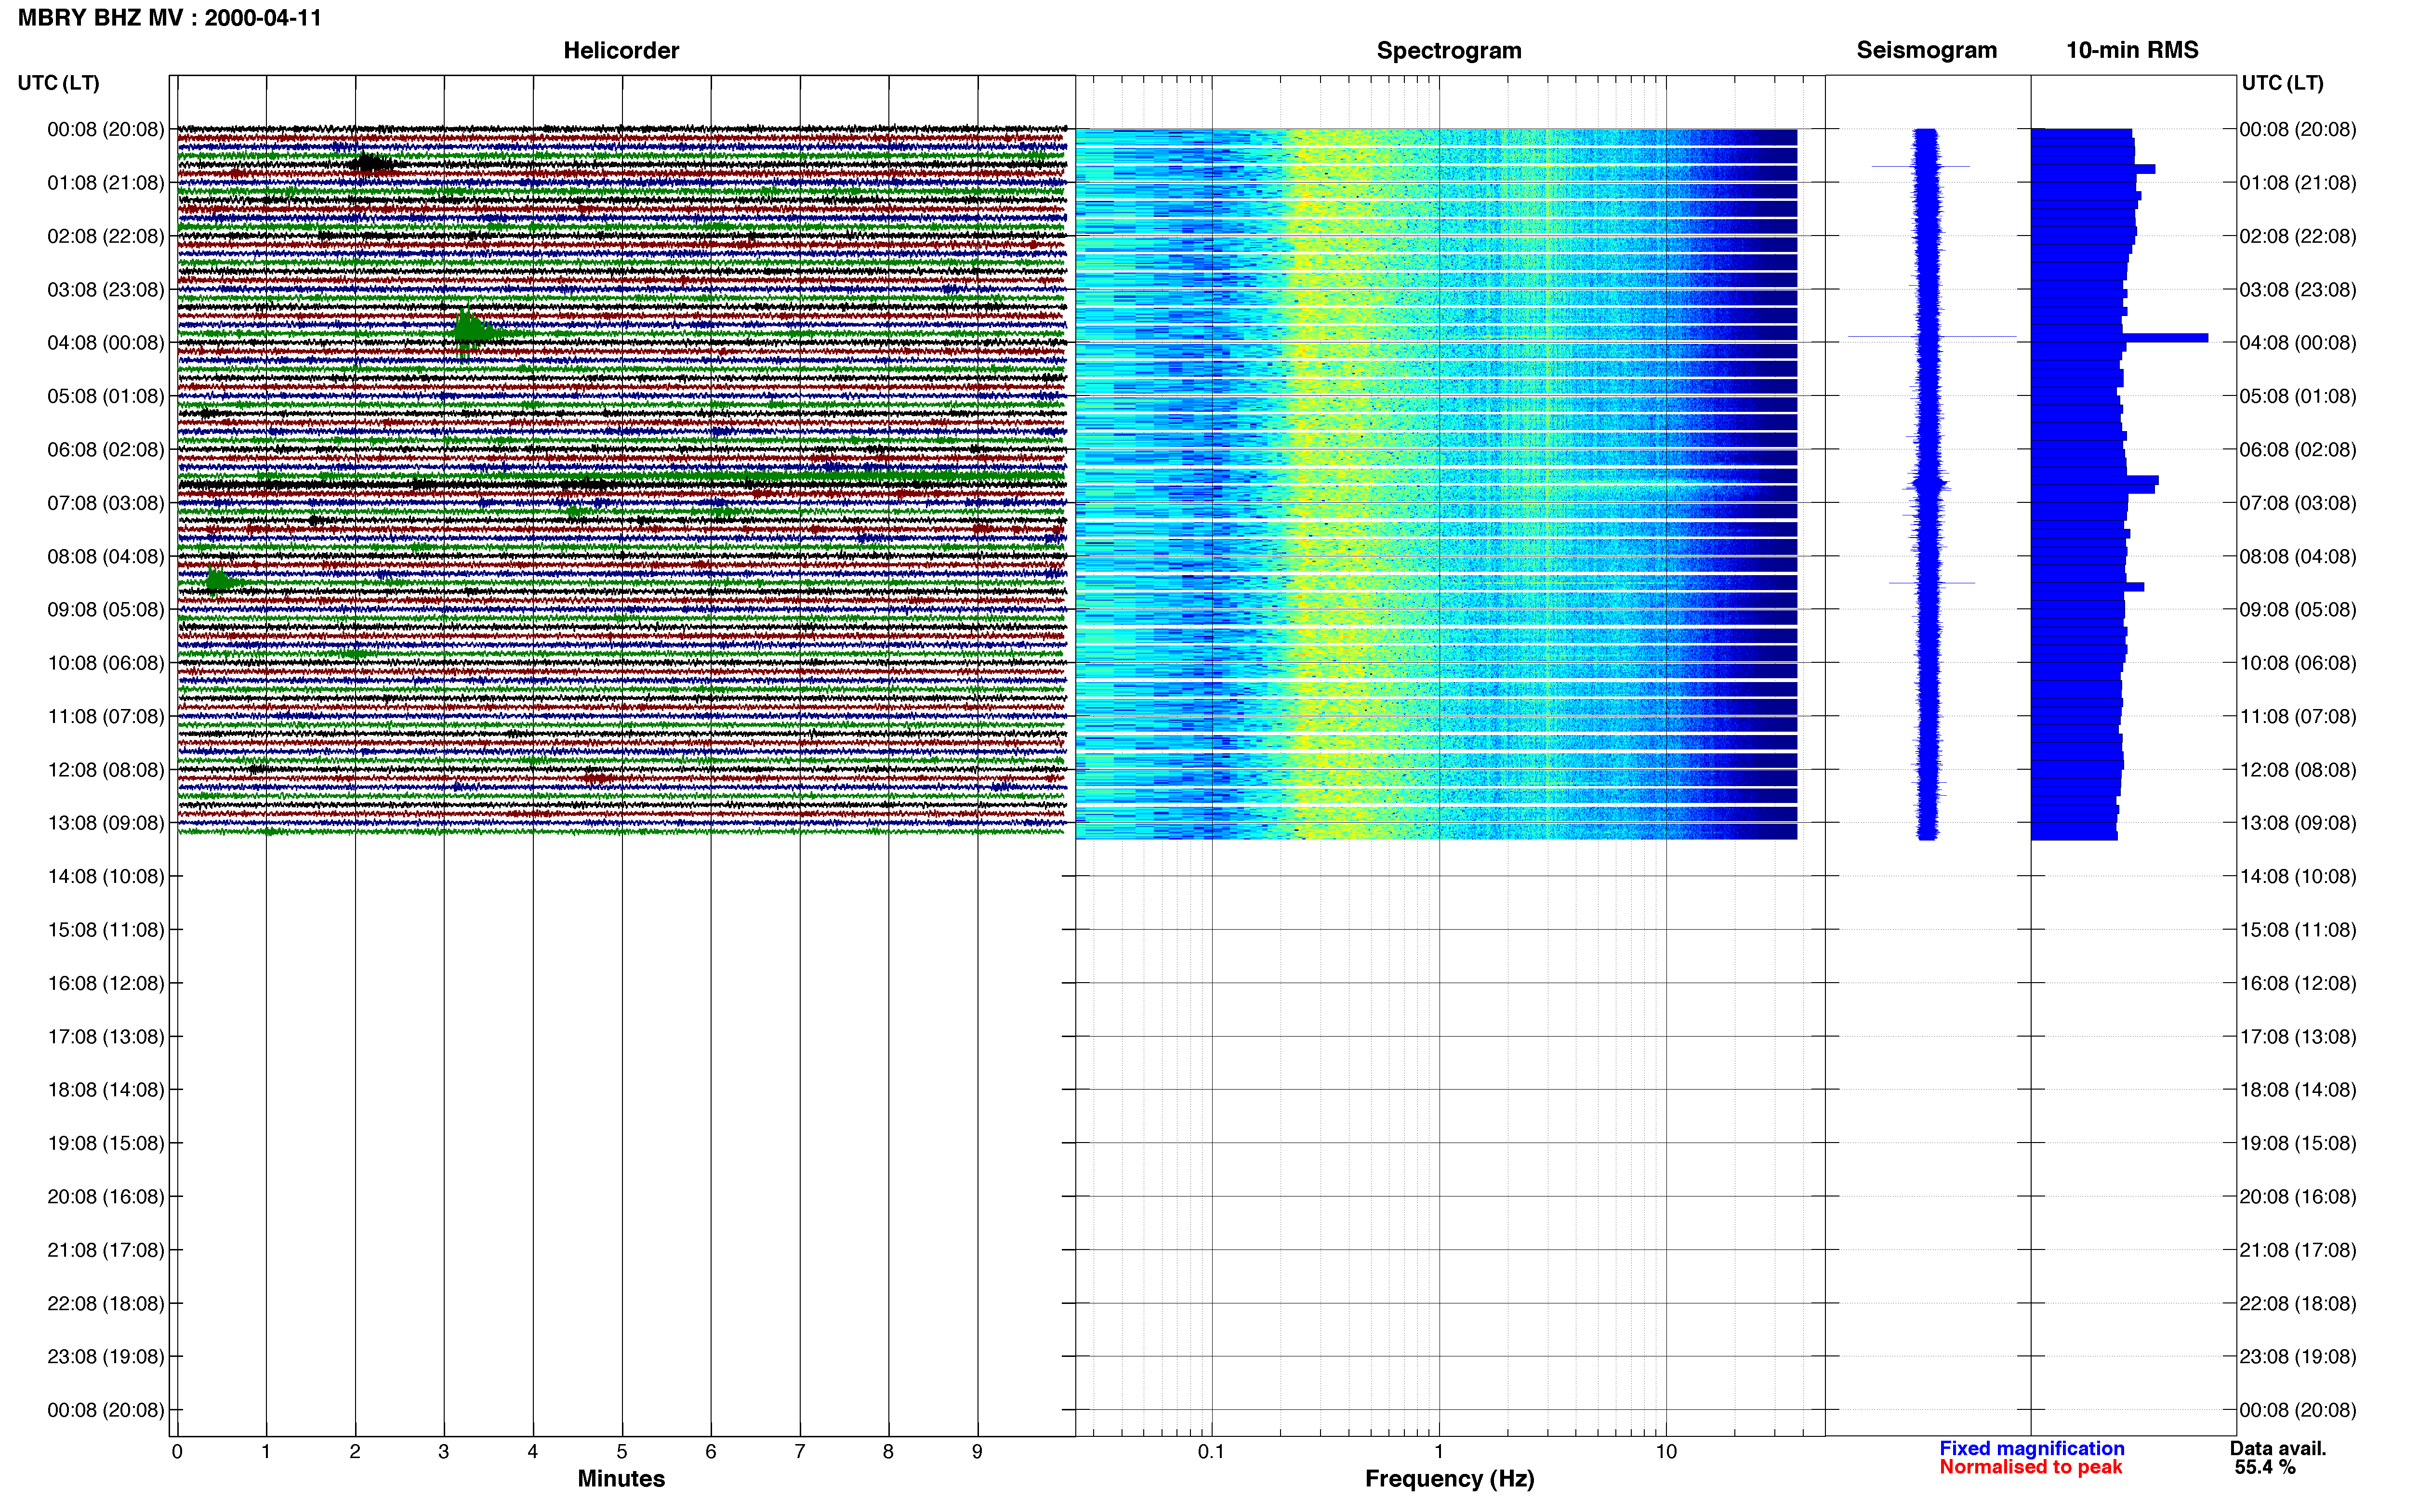
Task: Click the '10-min RMS' panel heading
Action: click(x=2132, y=50)
